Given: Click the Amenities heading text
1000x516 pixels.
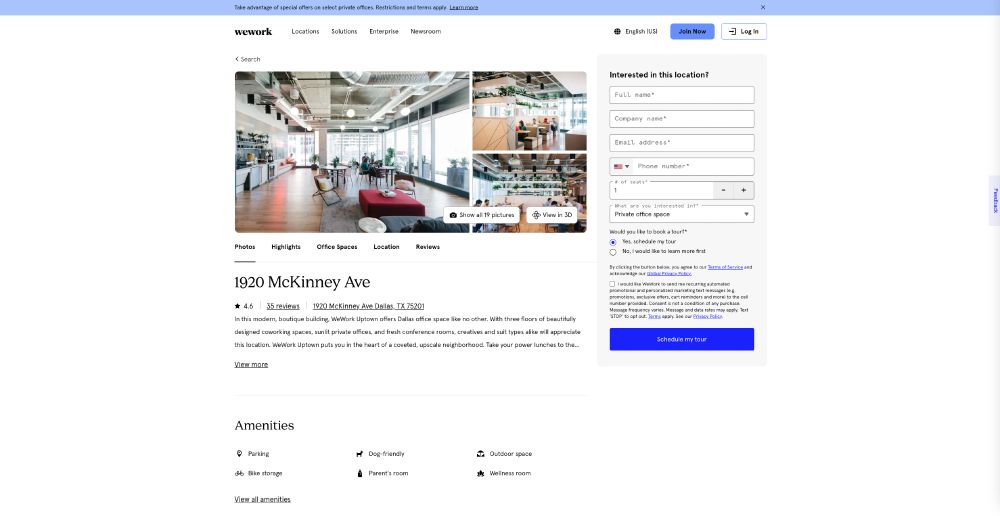Looking at the screenshot, I should point(264,425).
